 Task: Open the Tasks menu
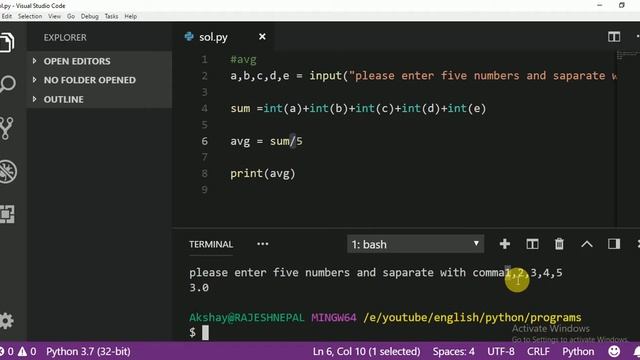pos(111,16)
